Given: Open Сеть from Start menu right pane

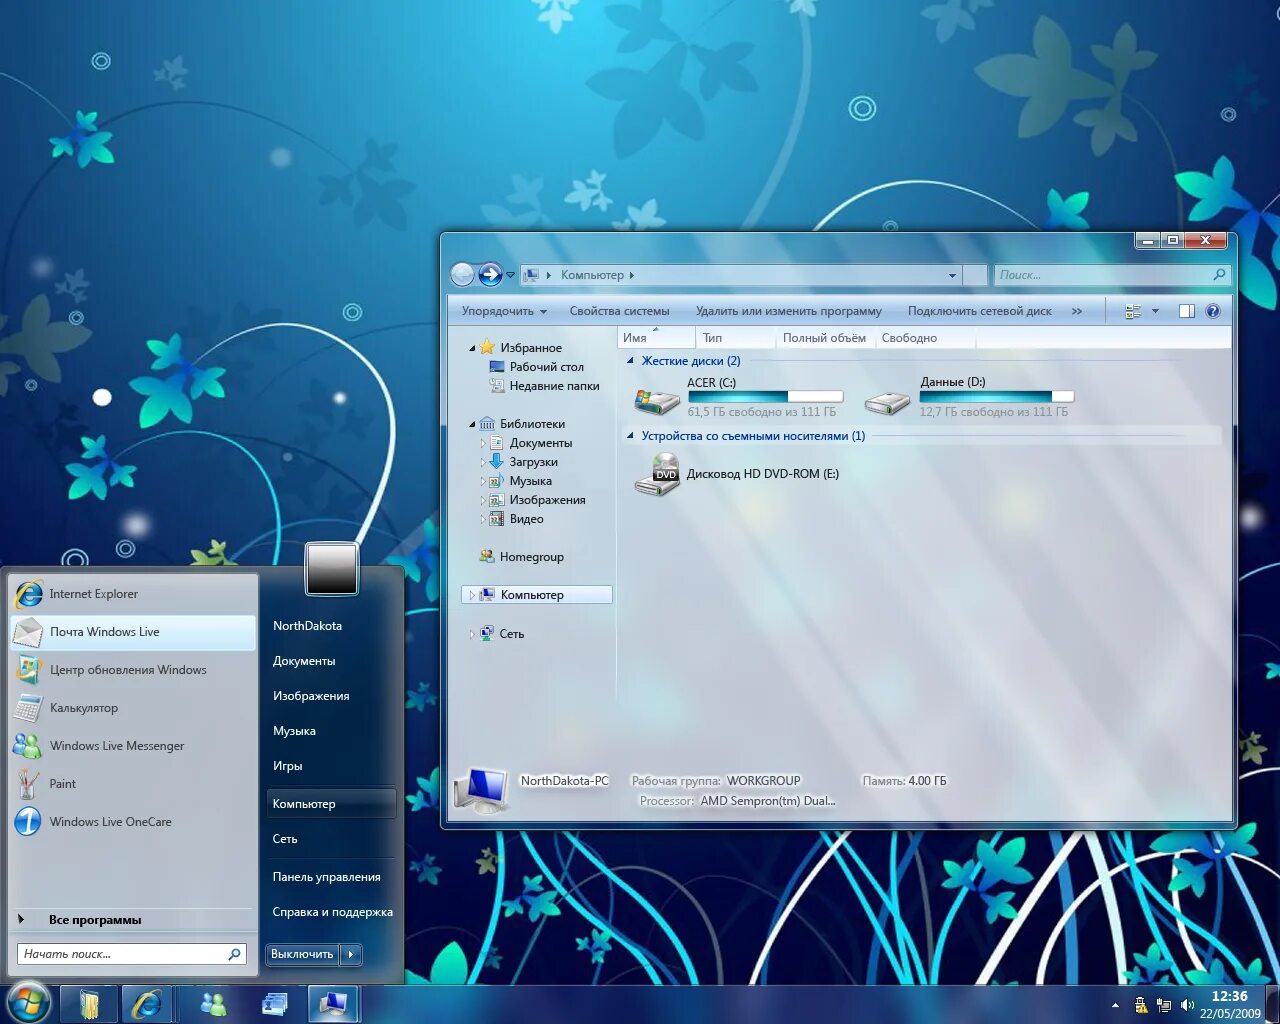Looking at the screenshot, I should 285,839.
